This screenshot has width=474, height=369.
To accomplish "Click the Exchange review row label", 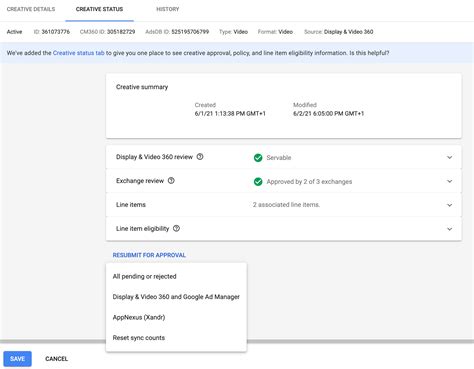I will click(140, 181).
